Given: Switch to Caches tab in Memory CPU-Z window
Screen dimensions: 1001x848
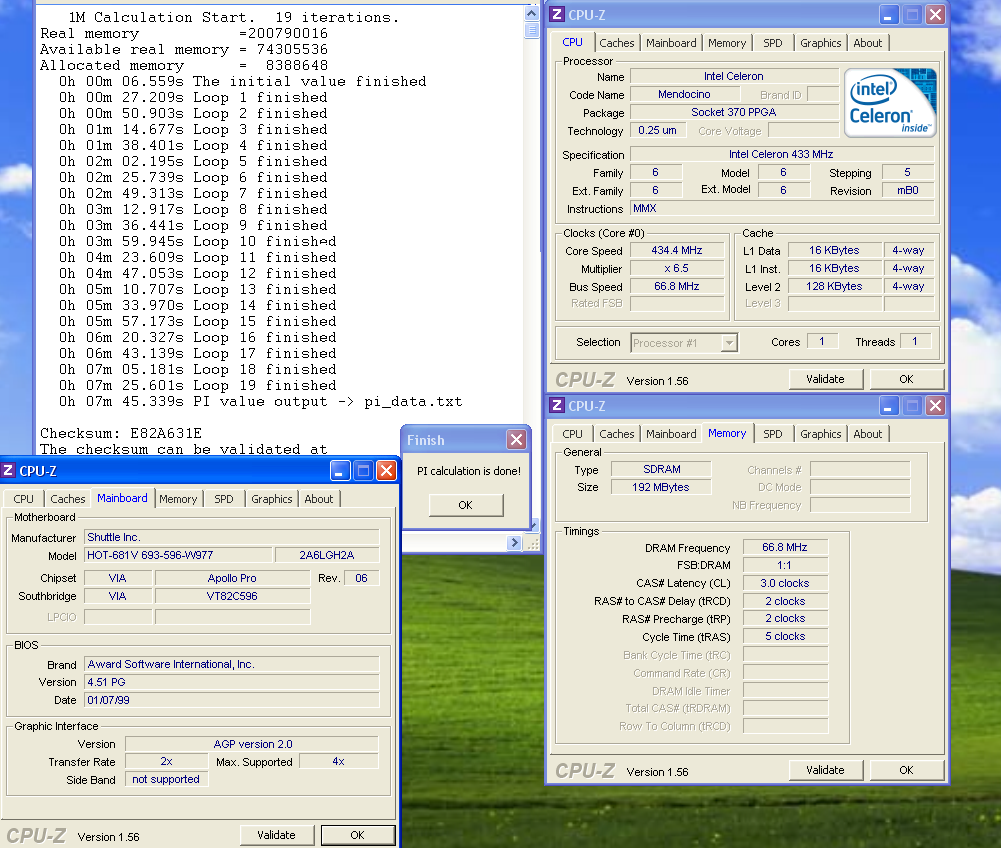Looking at the screenshot, I should pos(616,434).
